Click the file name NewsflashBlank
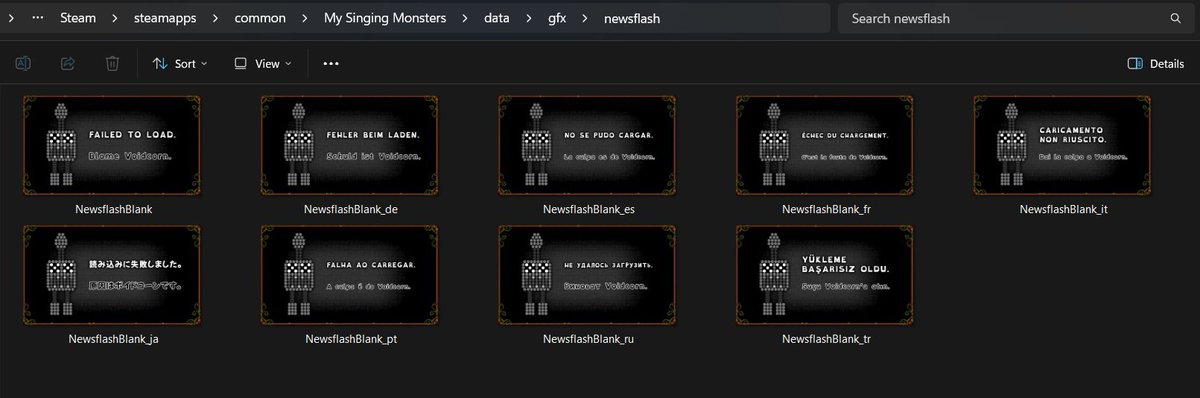Screen dimensions: 1200x398 (x=113, y=210)
